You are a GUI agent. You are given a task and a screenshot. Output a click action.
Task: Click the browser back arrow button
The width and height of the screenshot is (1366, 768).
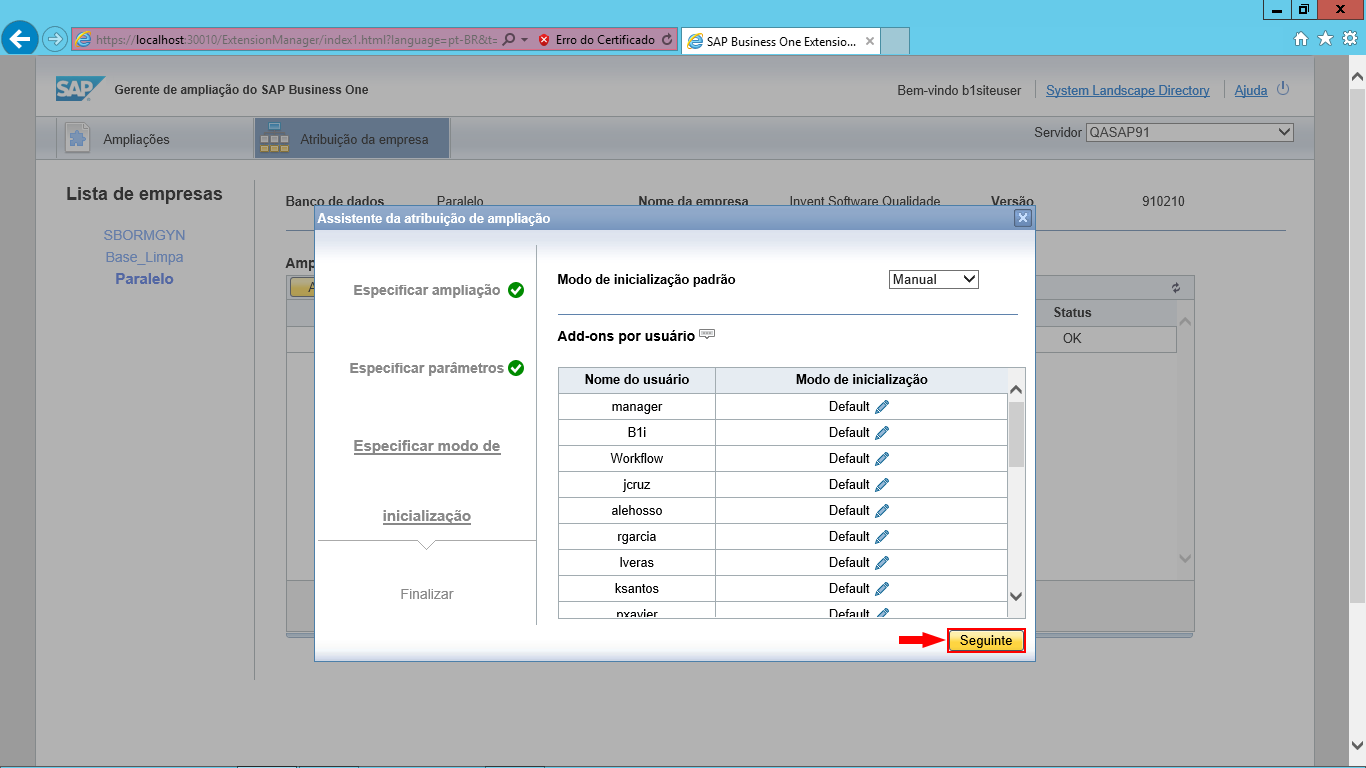pyautogui.click(x=20, y=39)
